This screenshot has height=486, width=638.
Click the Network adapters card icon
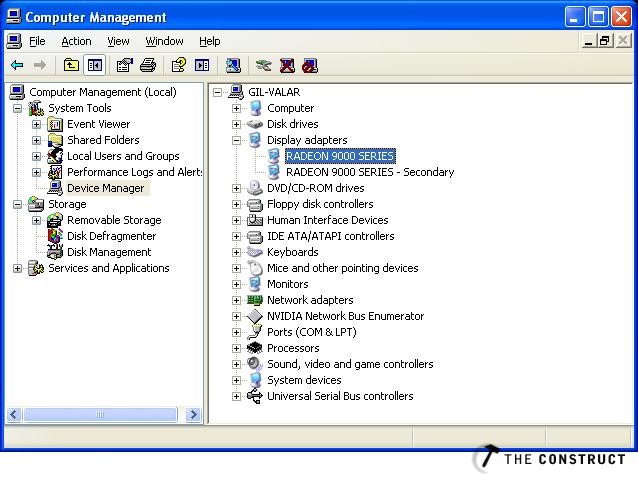pyautogui.click(x=255, y=300)
